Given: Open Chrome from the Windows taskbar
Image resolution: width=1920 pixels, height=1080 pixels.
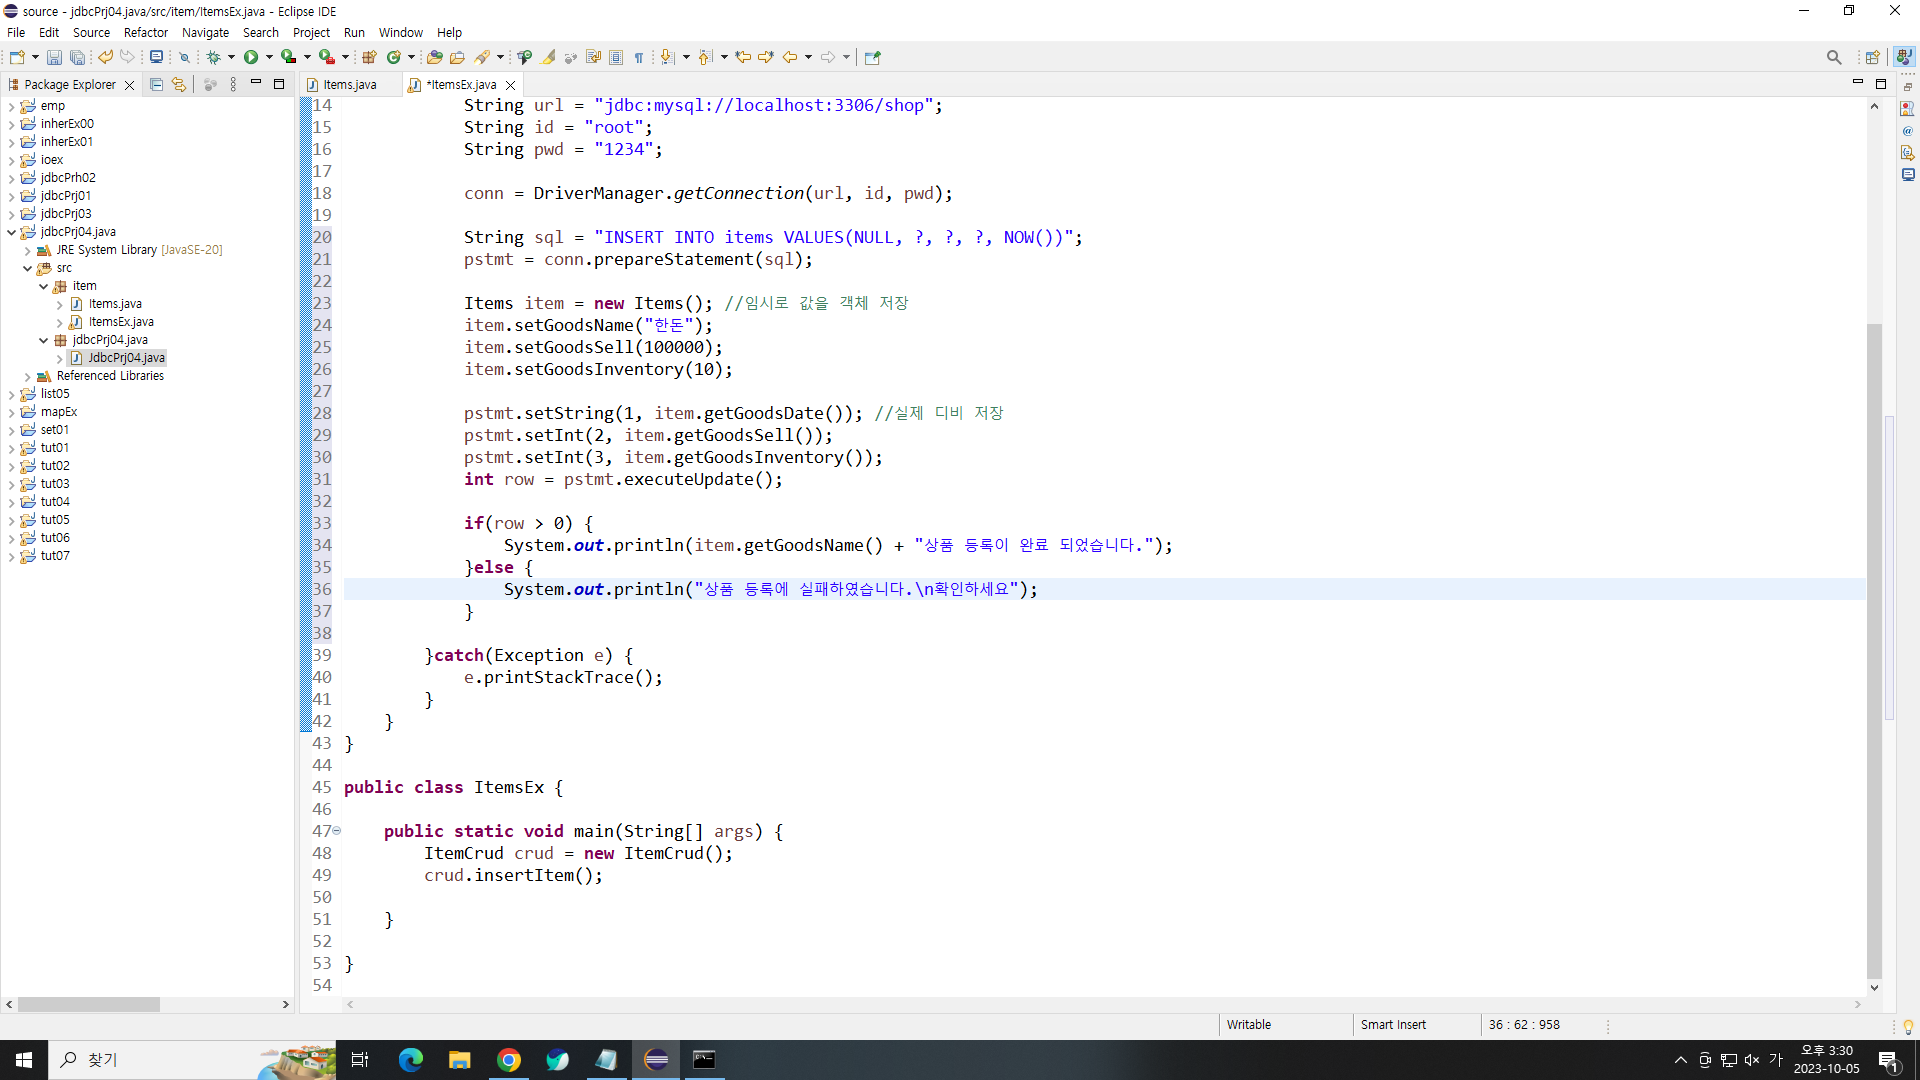Looking at the screenshot, I should (x=509, y=1060).
